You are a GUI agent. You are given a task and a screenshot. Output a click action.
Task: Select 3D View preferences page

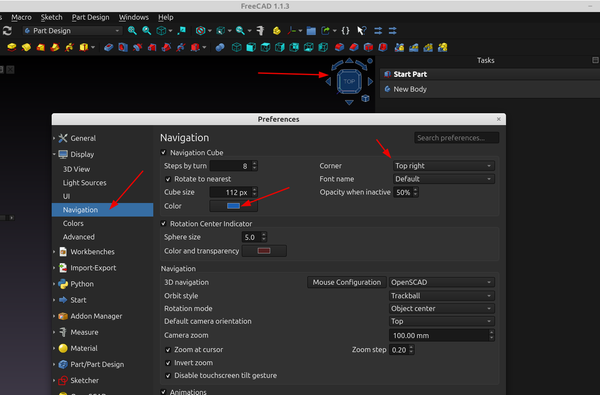[77, 169]
